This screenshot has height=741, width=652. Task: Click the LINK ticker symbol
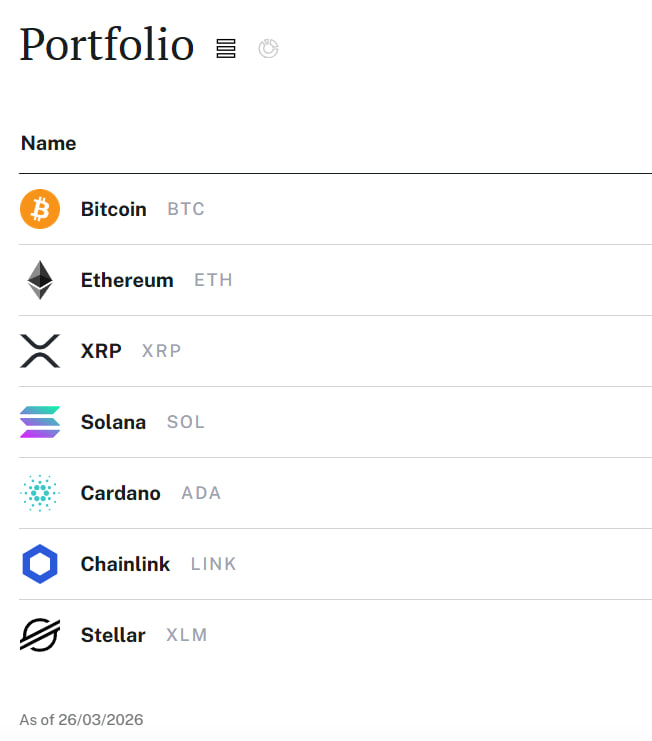(x=214, y=565)
